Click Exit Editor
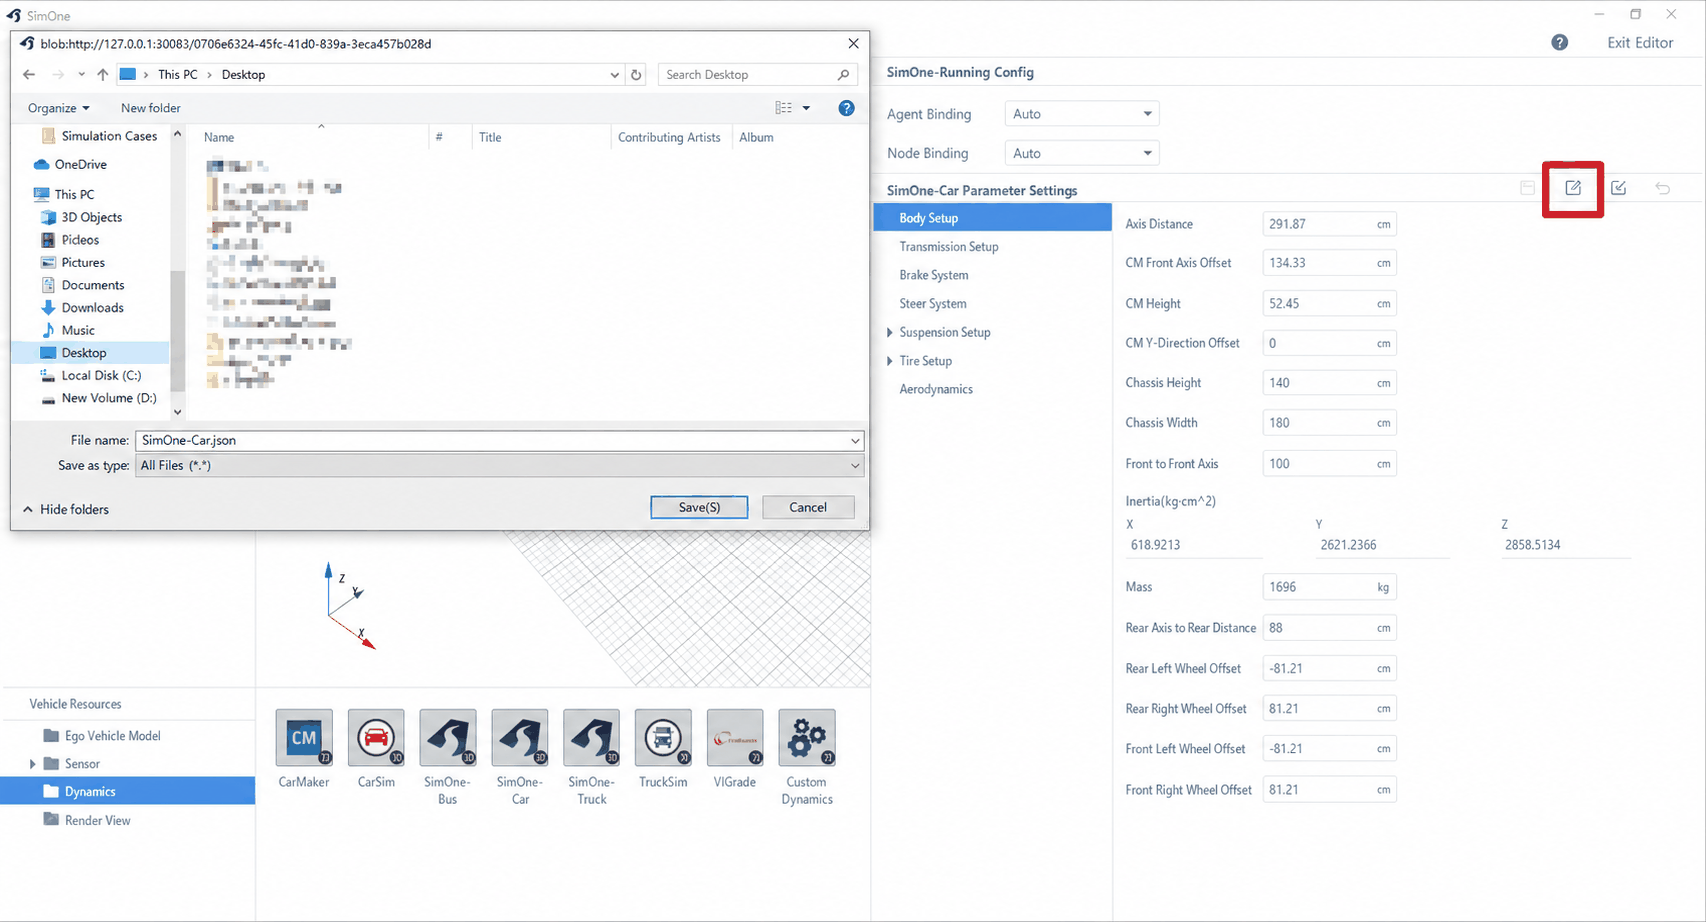 [1640, 42]
